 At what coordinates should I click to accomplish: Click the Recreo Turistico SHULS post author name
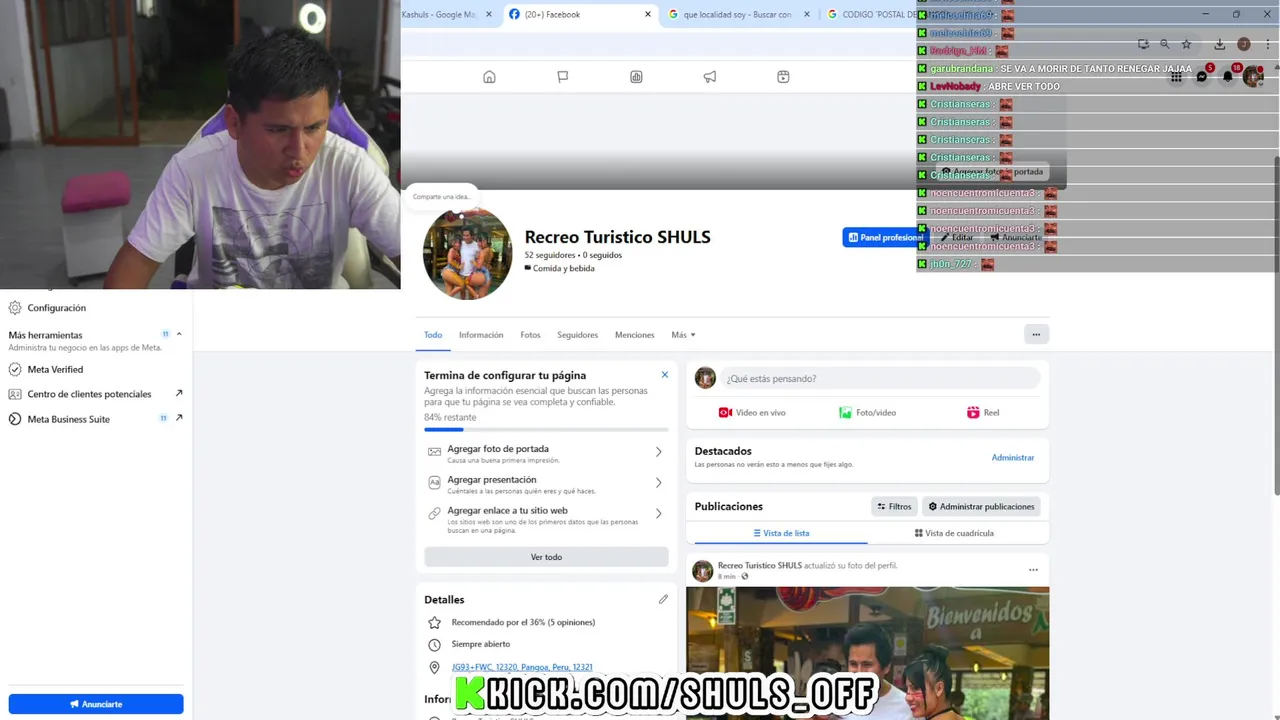[x=760, y=565]
